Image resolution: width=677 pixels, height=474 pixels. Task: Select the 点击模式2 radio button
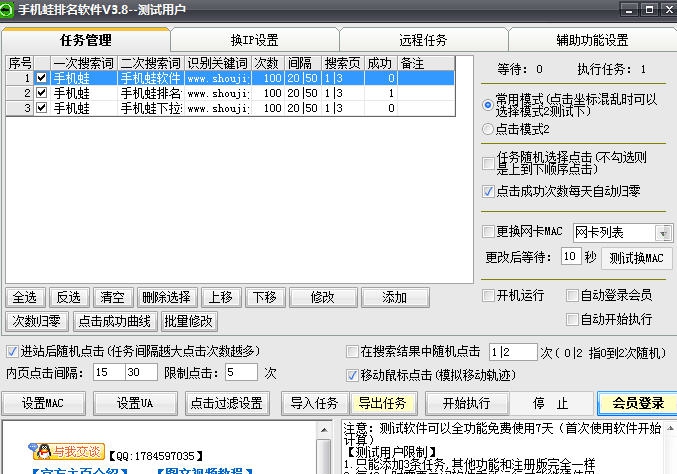tap(487, 129)
